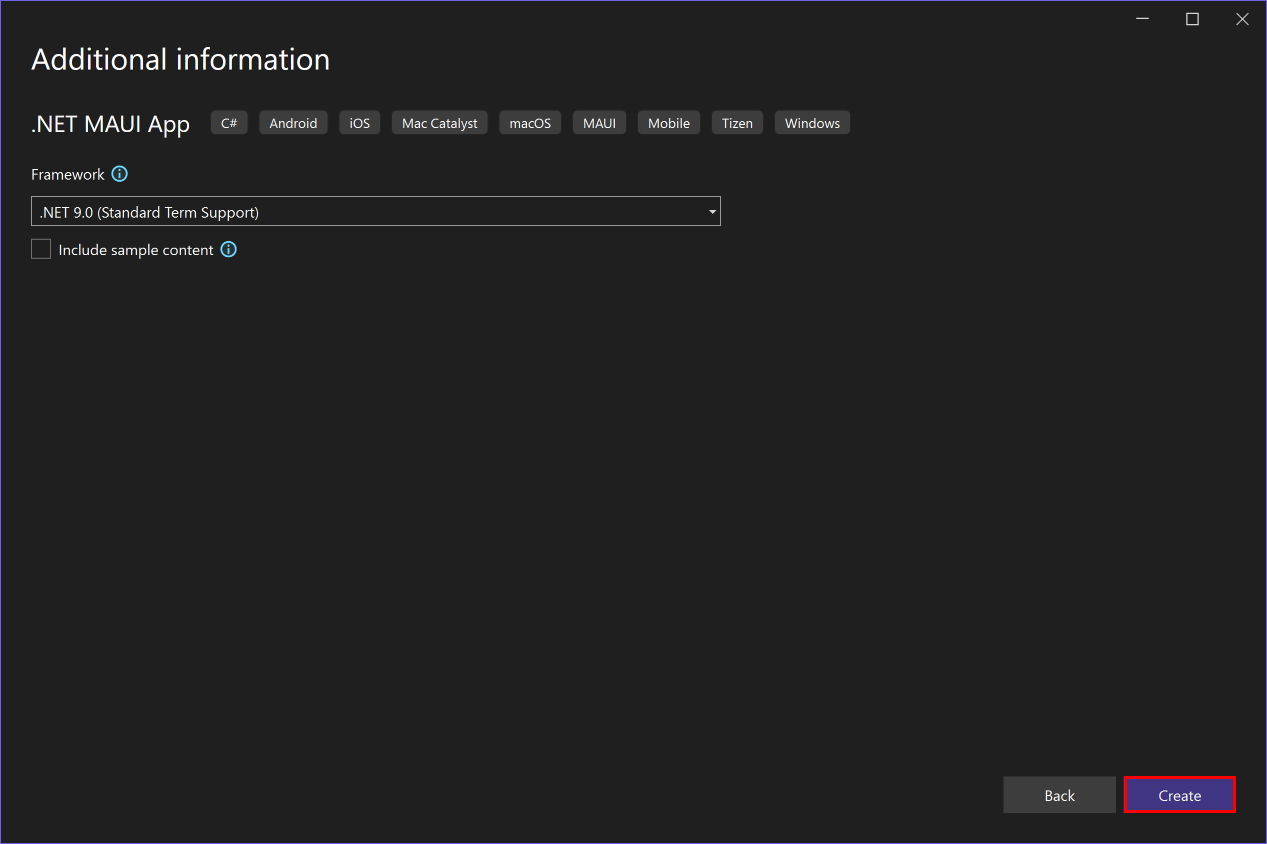The image size is (1267, 844).
Task: Maximize the dialog window
Action: pyautogui.click(x=1192, y=18)
